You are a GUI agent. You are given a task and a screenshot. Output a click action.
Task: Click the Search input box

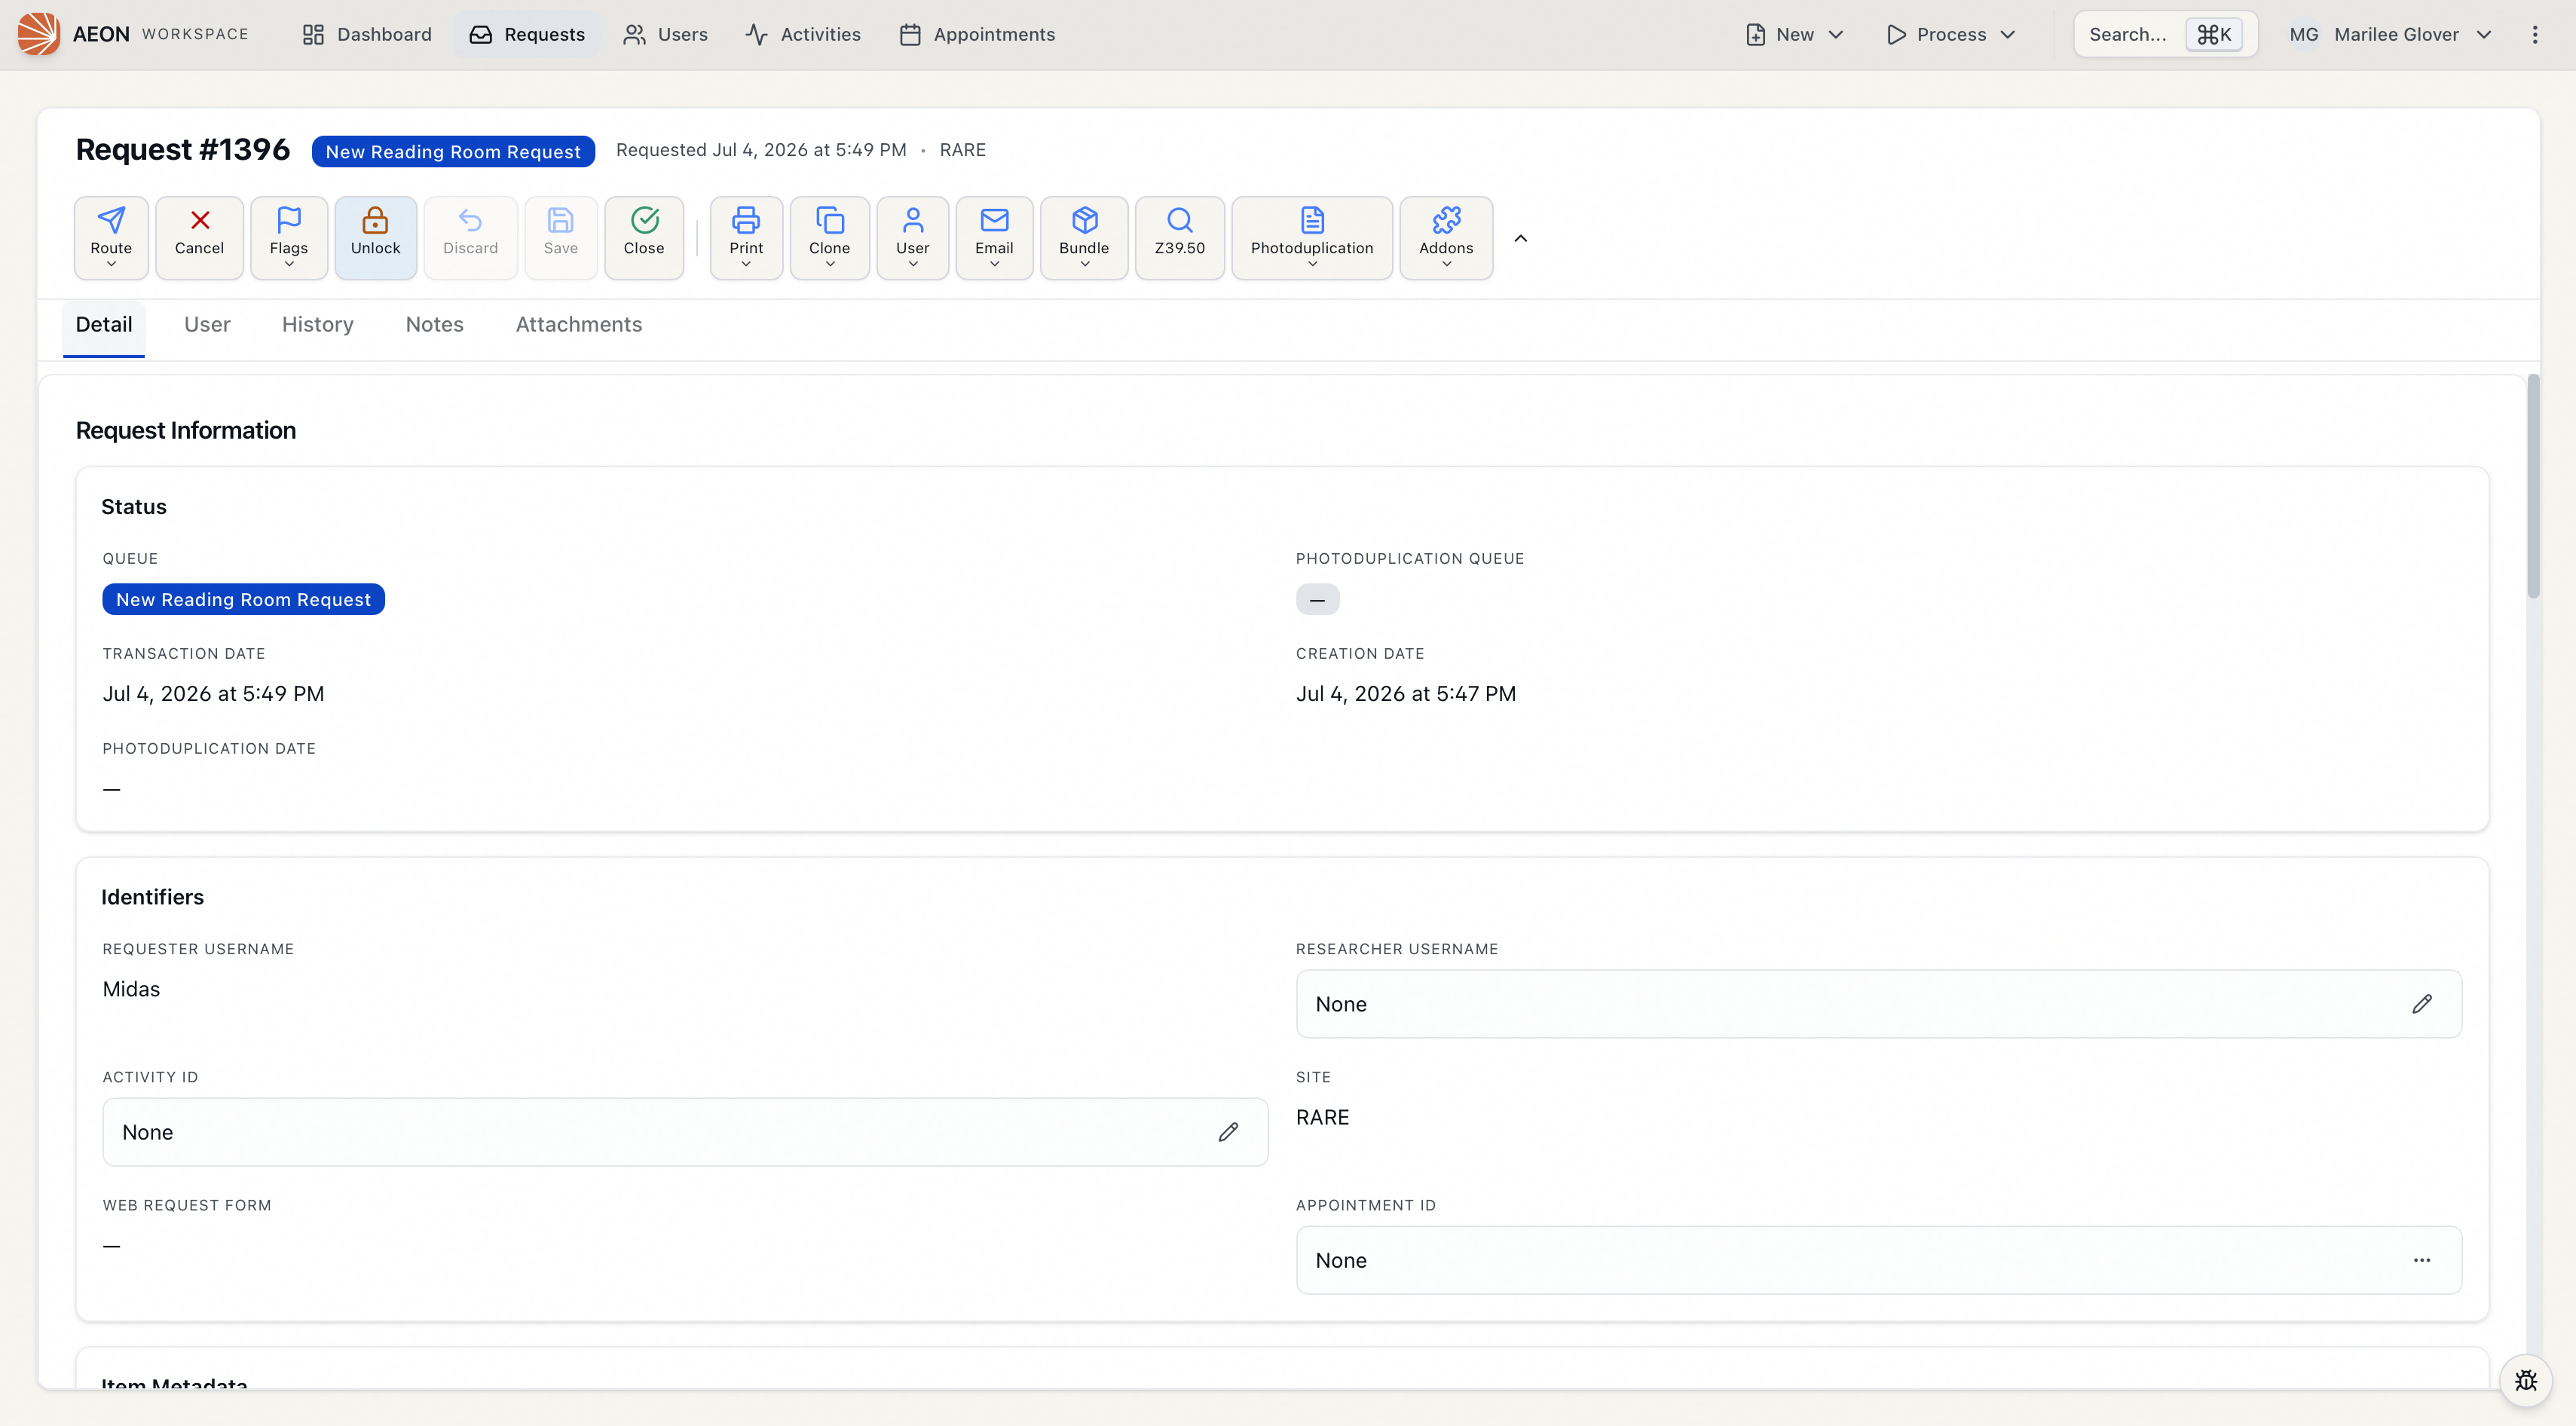point(2165,34)
